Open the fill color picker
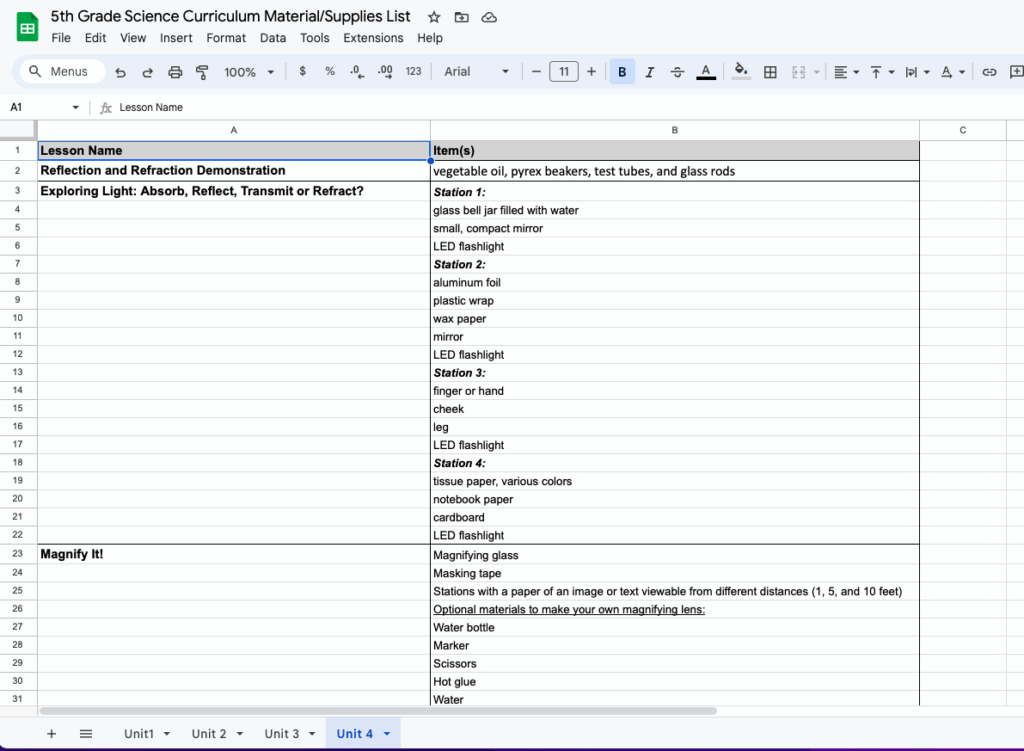 [740, 72]
